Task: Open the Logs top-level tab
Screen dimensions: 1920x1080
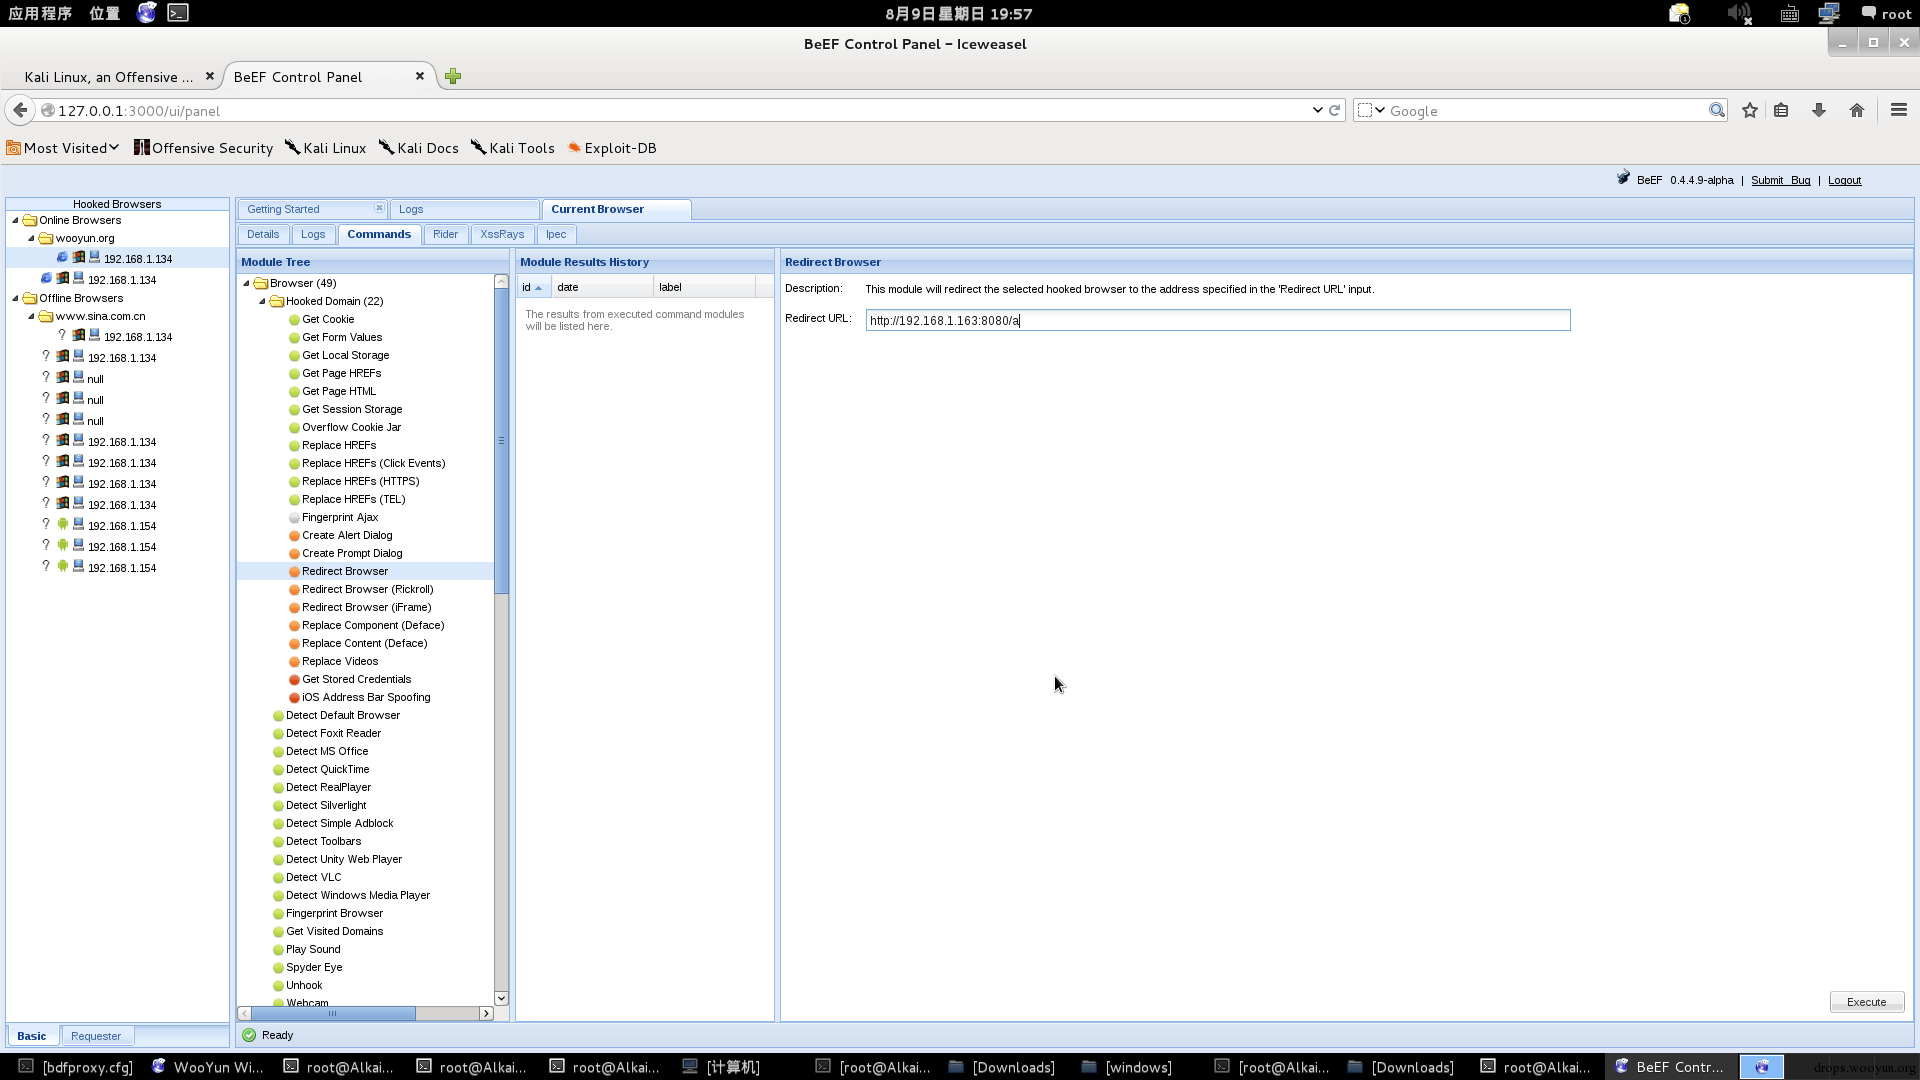Action: click(x=464, y=209)
